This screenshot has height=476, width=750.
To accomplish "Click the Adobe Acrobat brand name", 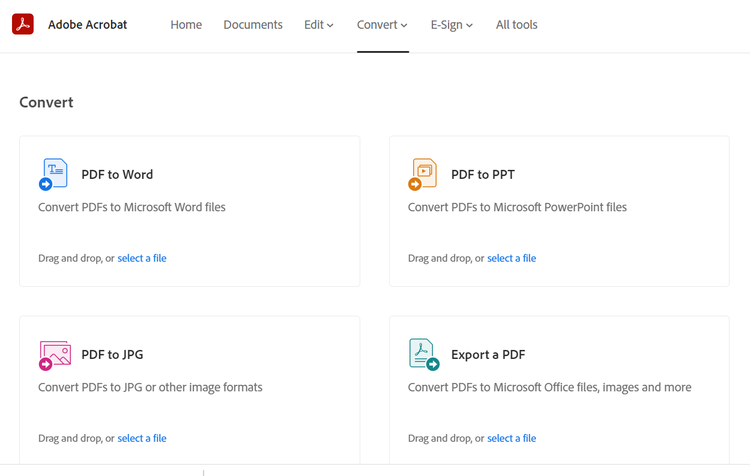I will coord(88,25).
